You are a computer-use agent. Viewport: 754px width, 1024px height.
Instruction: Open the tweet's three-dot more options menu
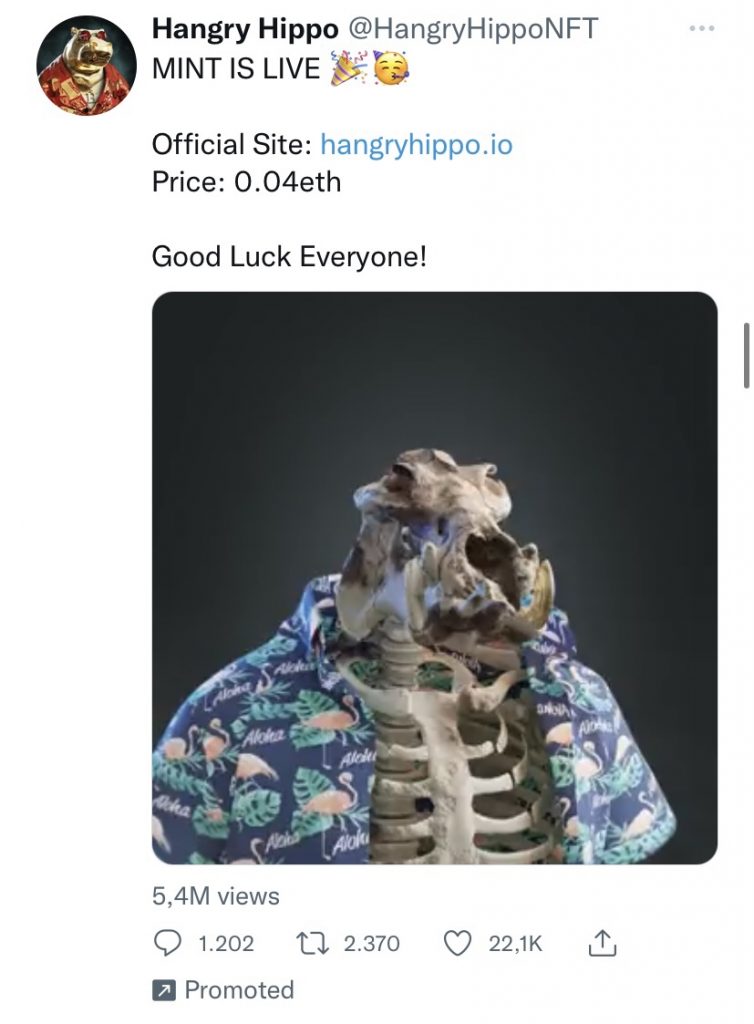coord(703,29)
